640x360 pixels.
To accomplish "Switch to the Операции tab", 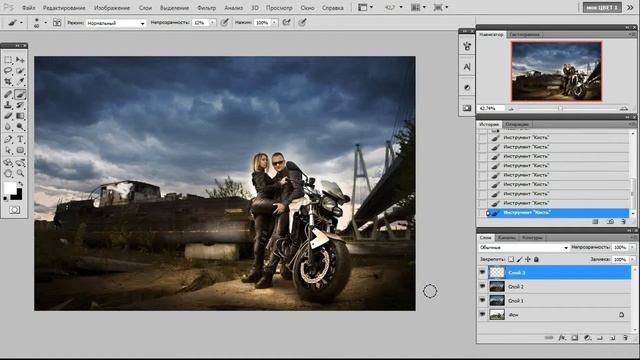I will point(517,124).
